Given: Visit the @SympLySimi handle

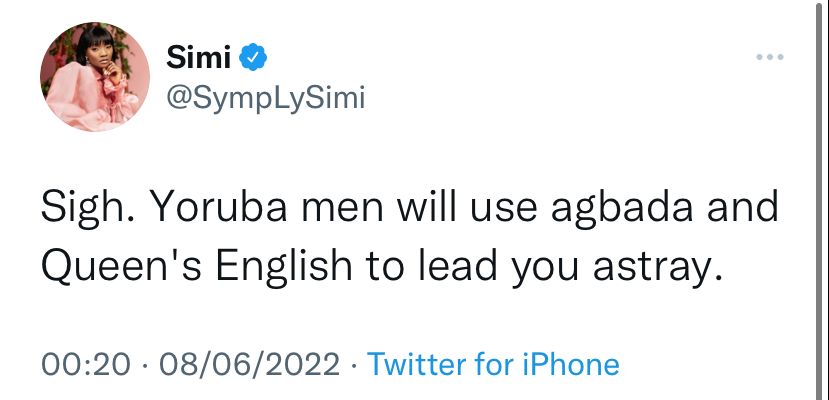Looking at the screenshot, I should pyautogui.click(x=266, y=99).
